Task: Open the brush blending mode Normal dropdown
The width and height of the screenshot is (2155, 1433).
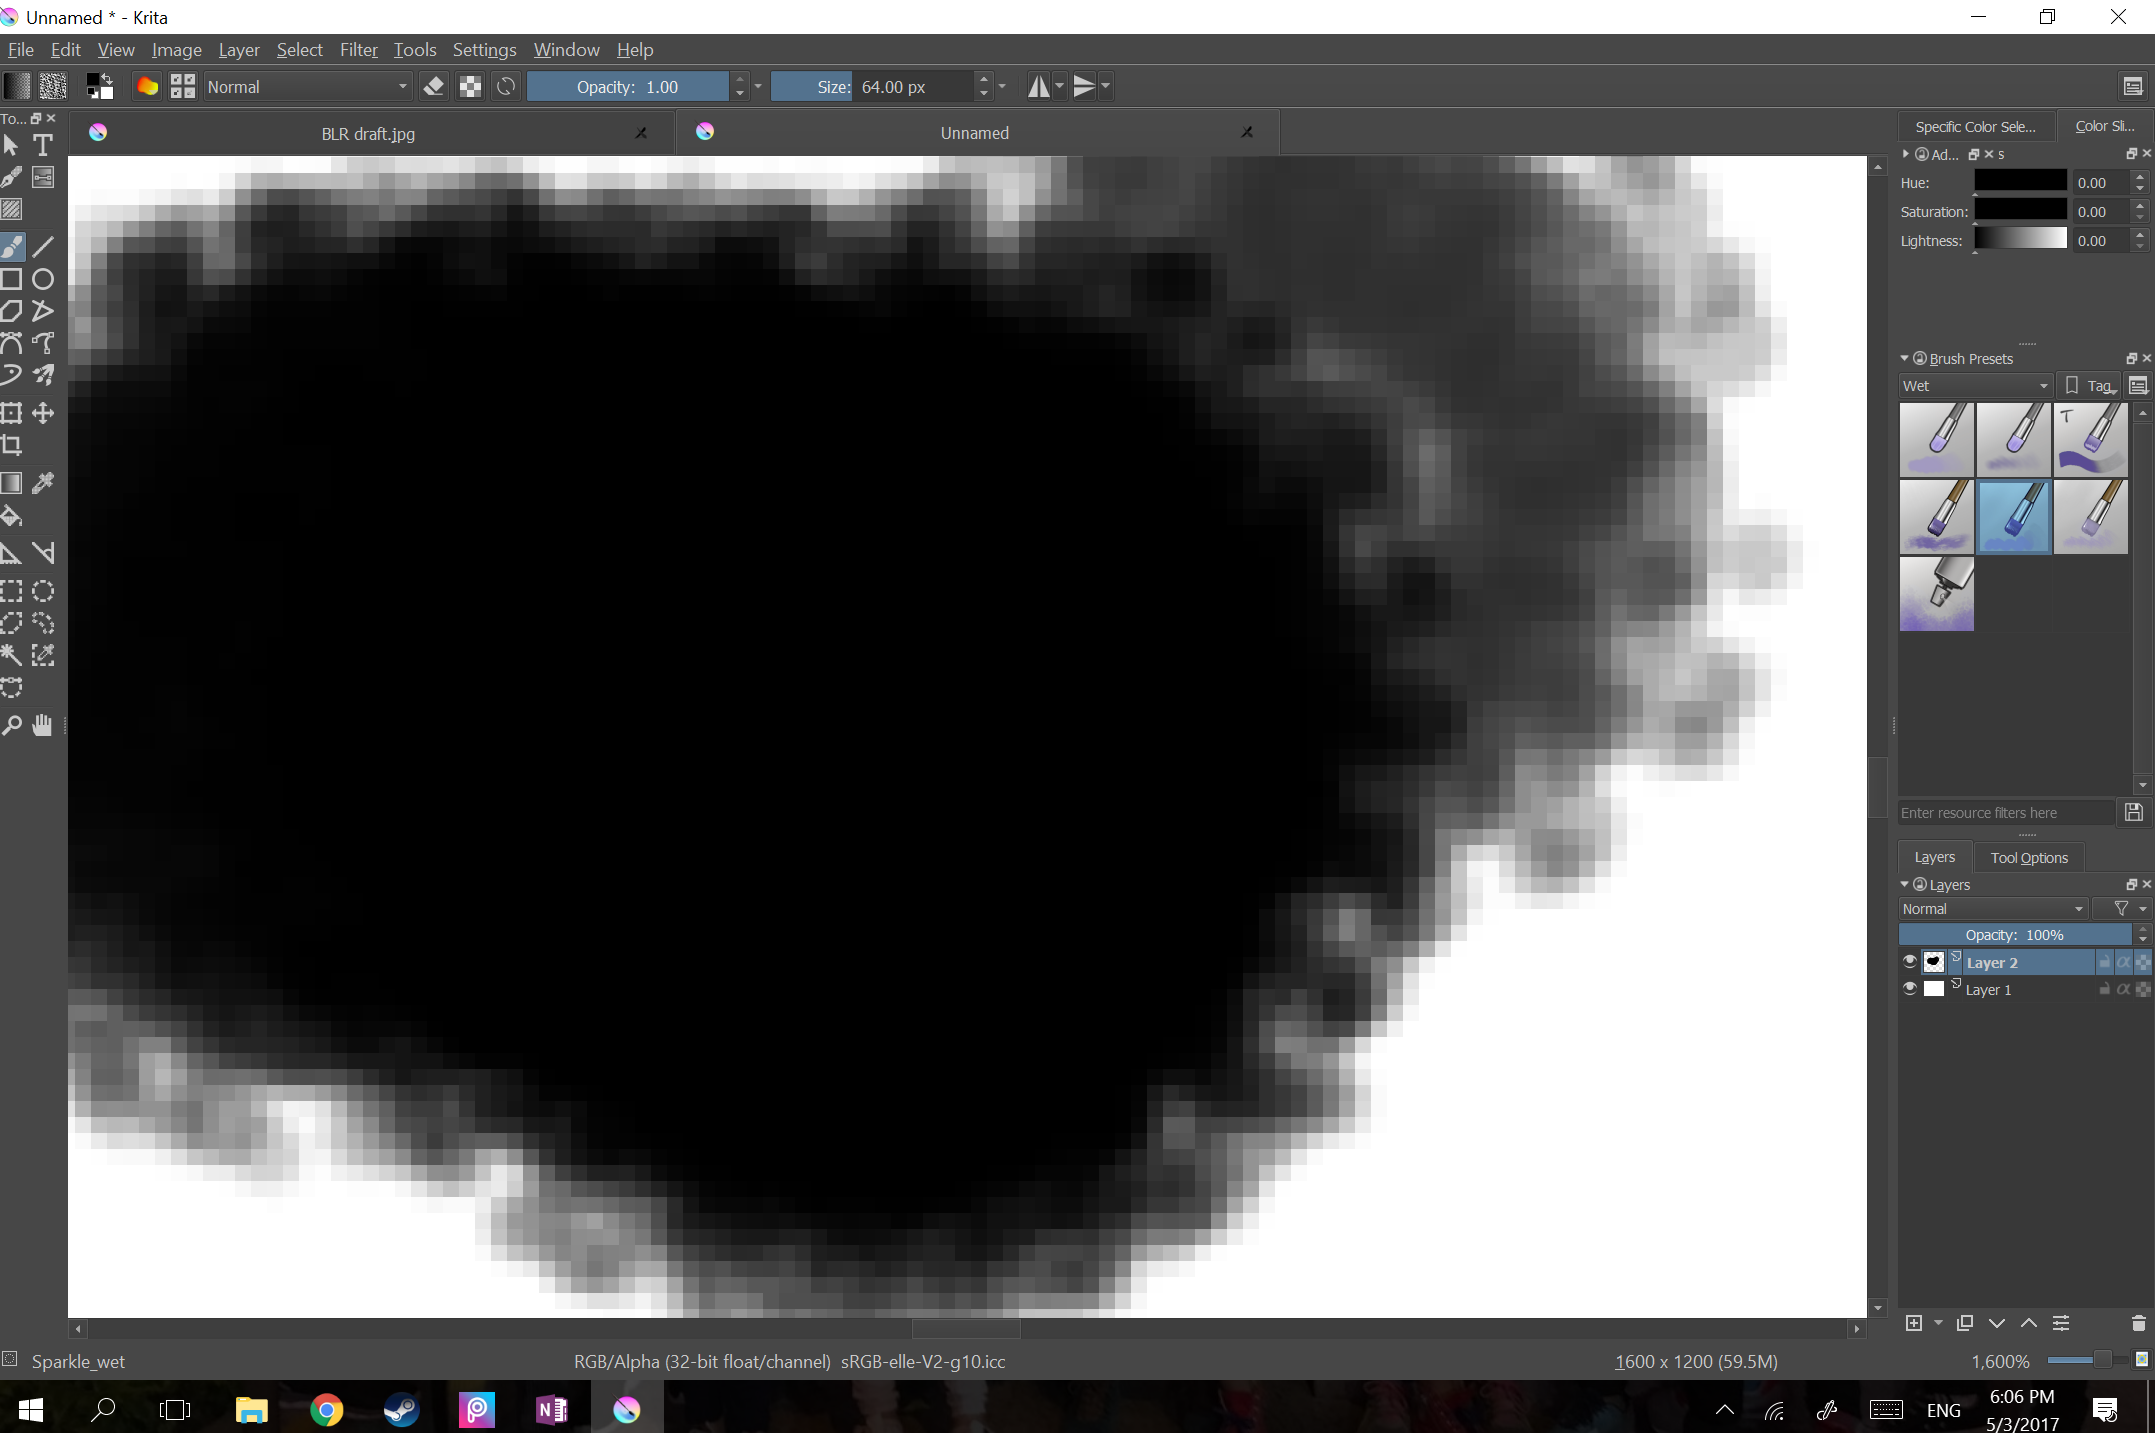Action: 307,87
